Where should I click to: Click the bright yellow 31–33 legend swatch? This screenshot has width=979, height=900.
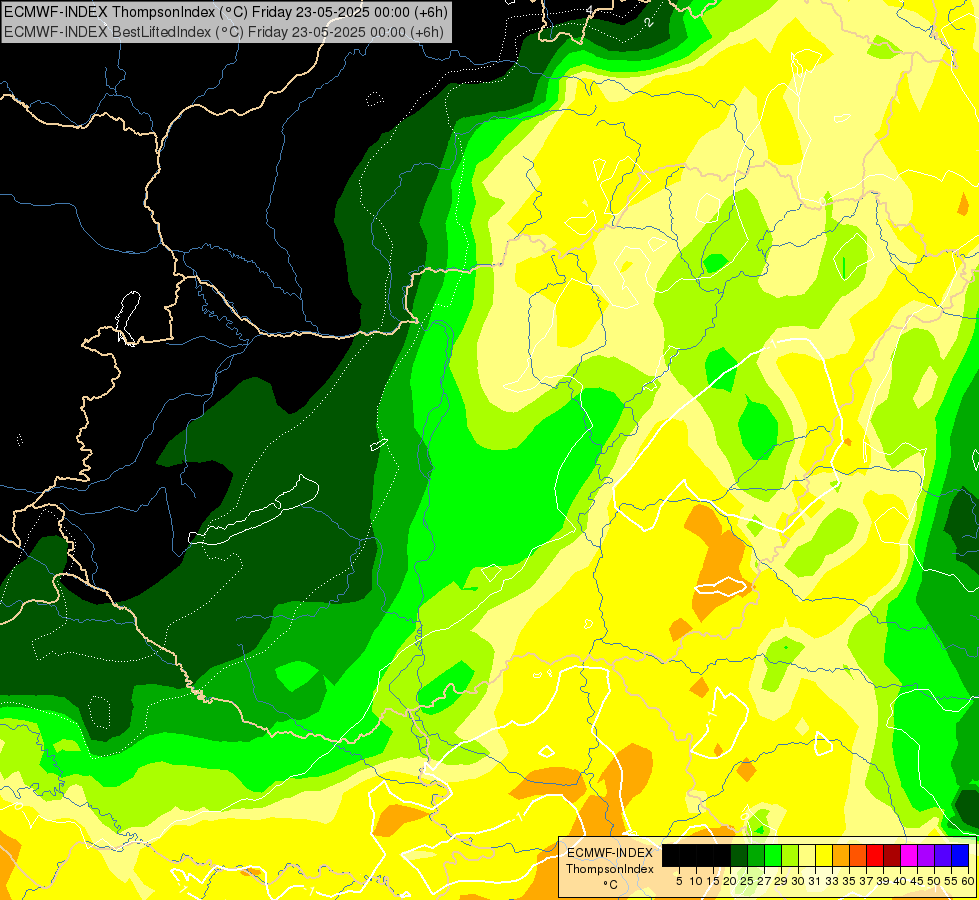(x=824, y=855)
